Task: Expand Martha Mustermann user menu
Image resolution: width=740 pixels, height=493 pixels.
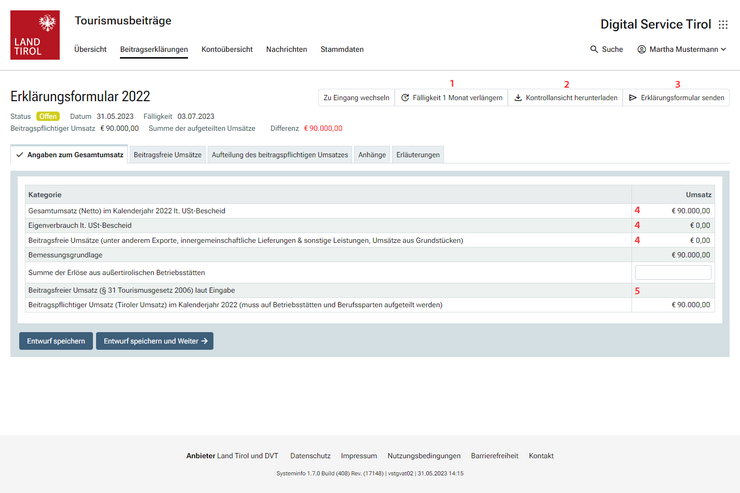Action: coord(687,49)
